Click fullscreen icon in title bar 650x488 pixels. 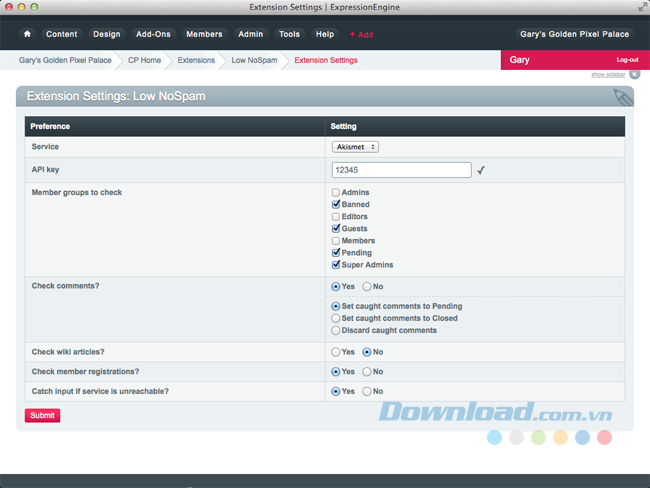pyautogui.click(x=643, y=7)
